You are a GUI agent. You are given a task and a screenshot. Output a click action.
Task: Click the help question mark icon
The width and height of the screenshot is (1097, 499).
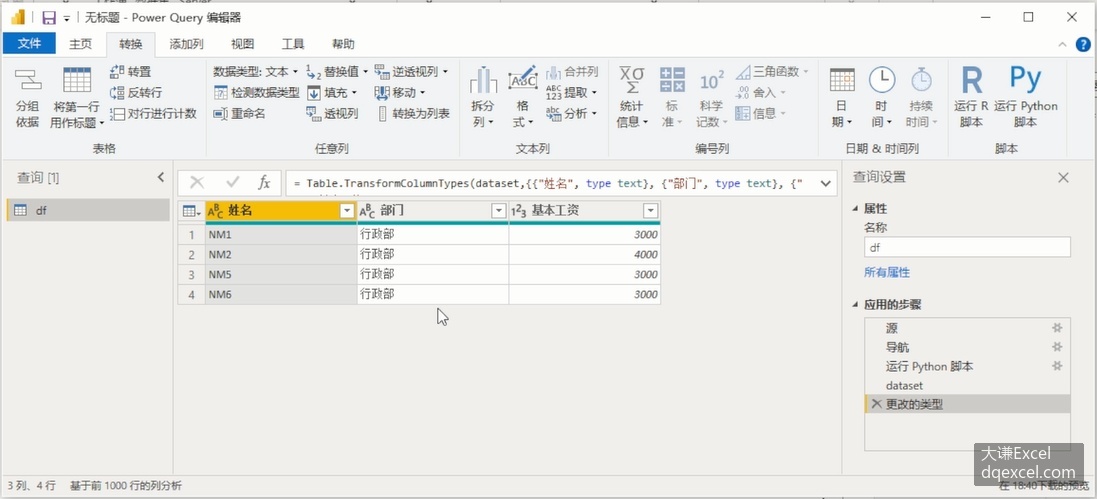(x=1082, y=45)
